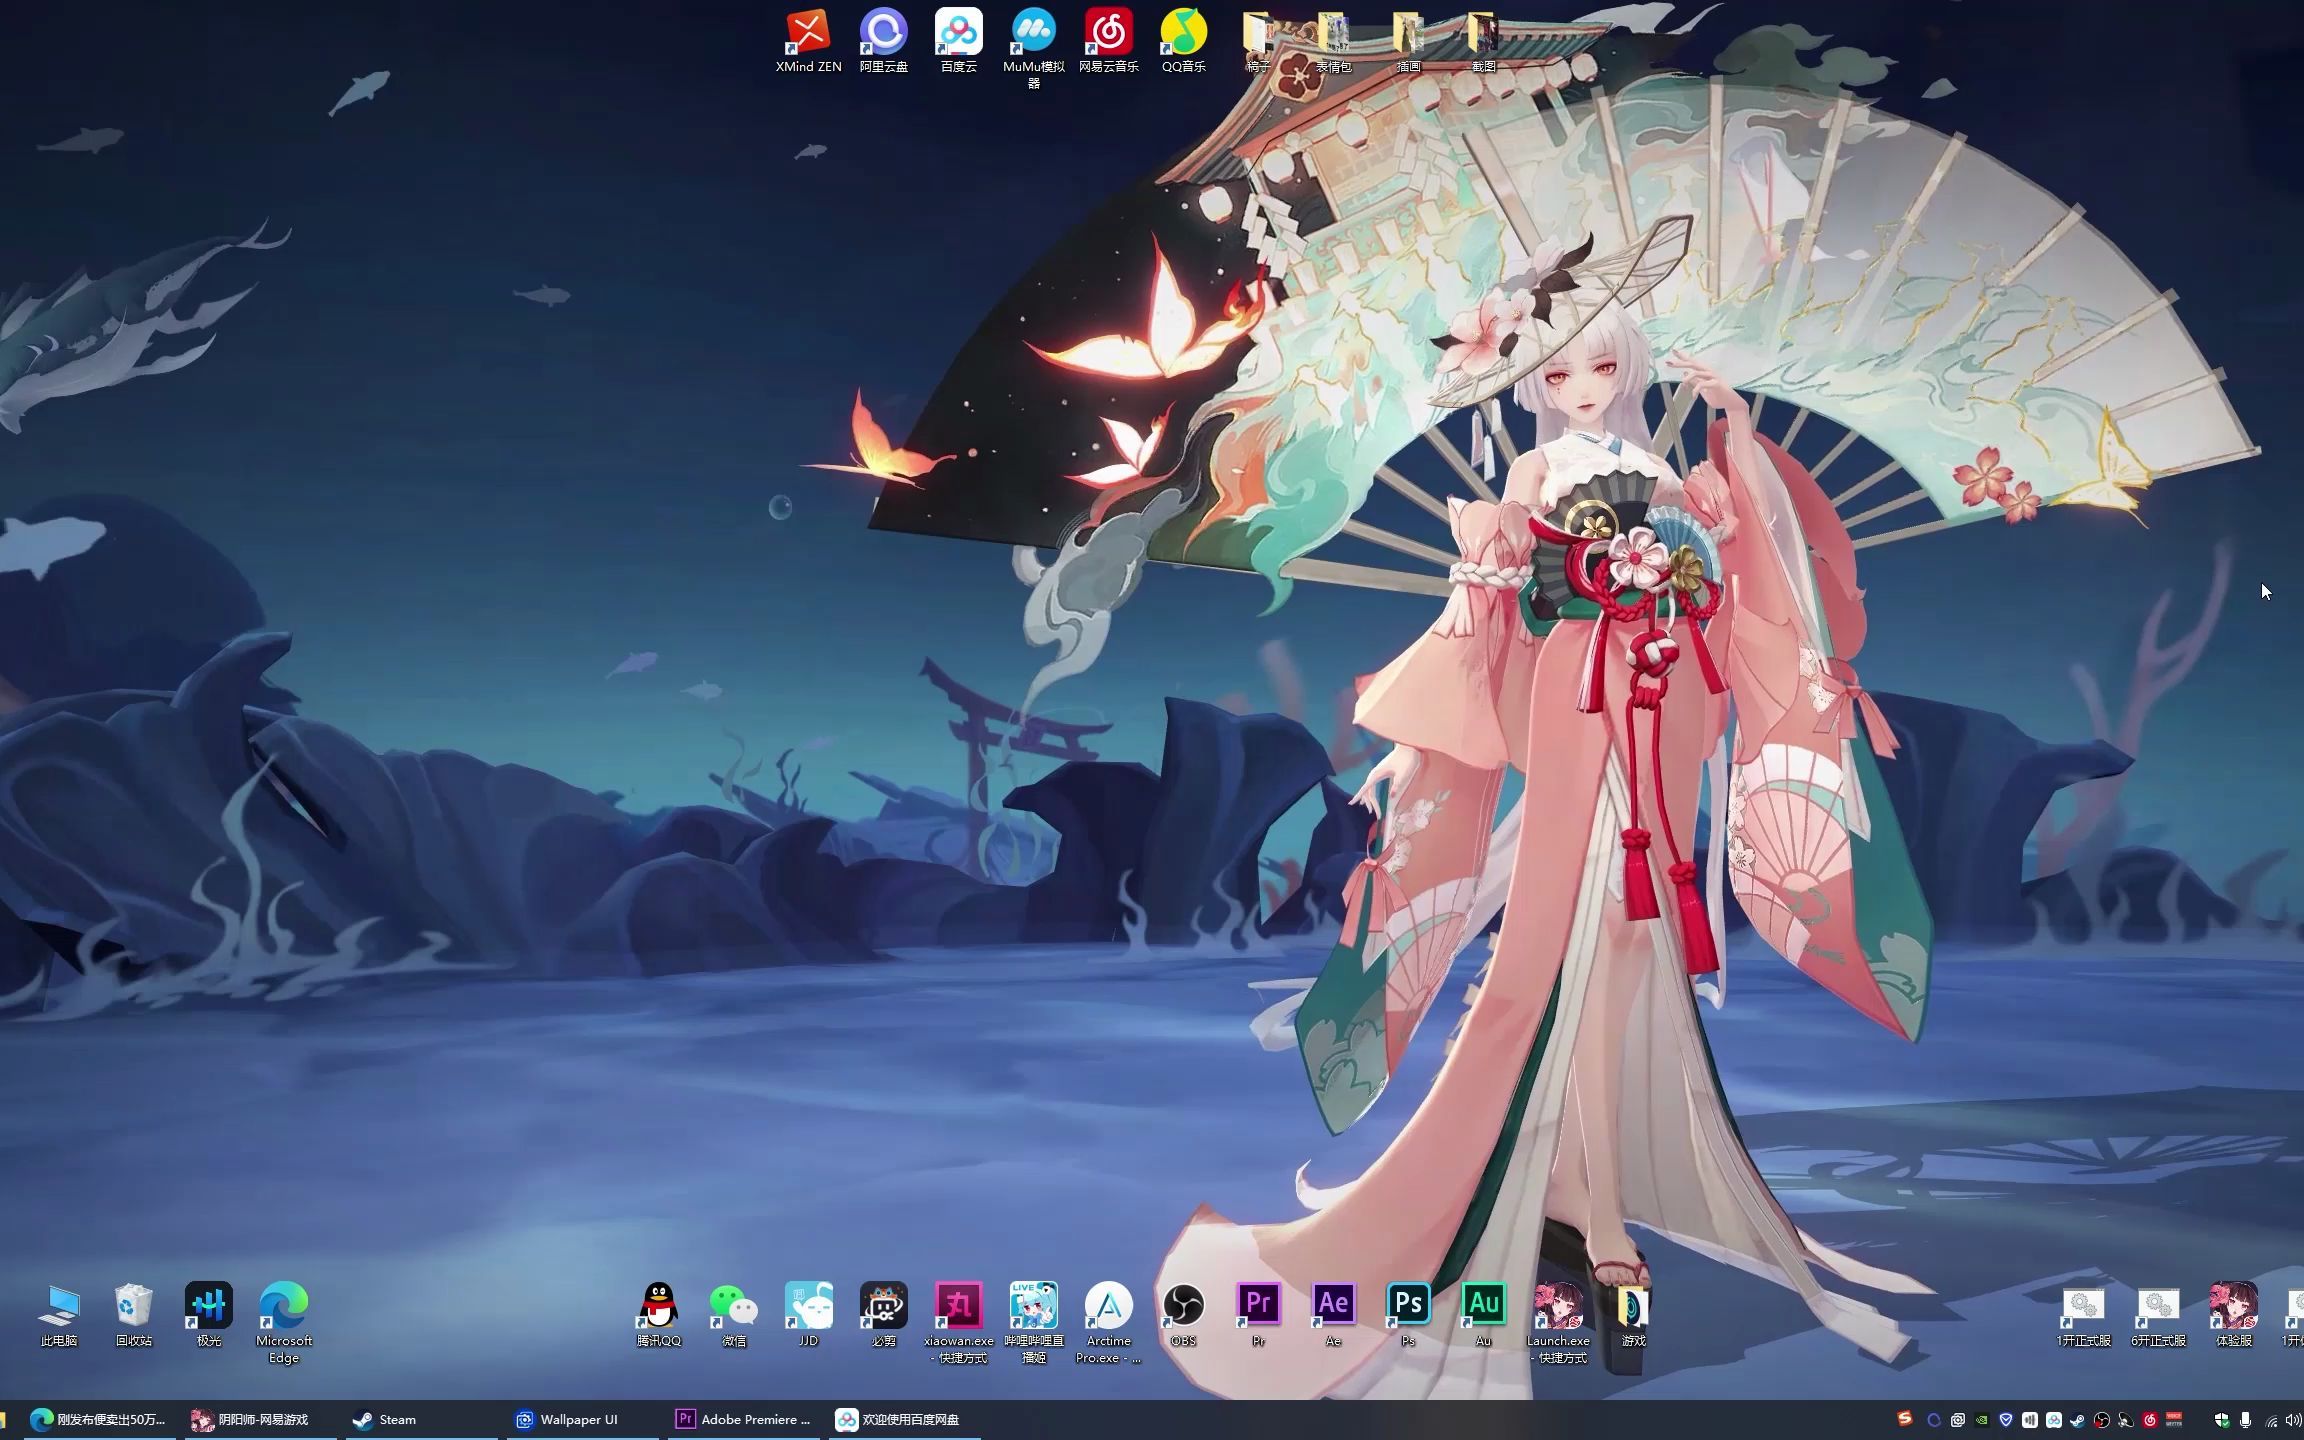The height and width of the screenshot is (1440, 2304).
Task: Click the OBS tray icon
Action: (2102, 1420)
